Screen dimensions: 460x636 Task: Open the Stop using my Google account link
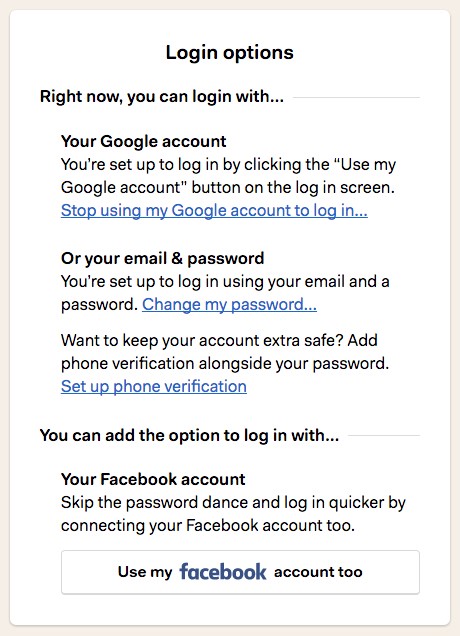tap(214, 211)
